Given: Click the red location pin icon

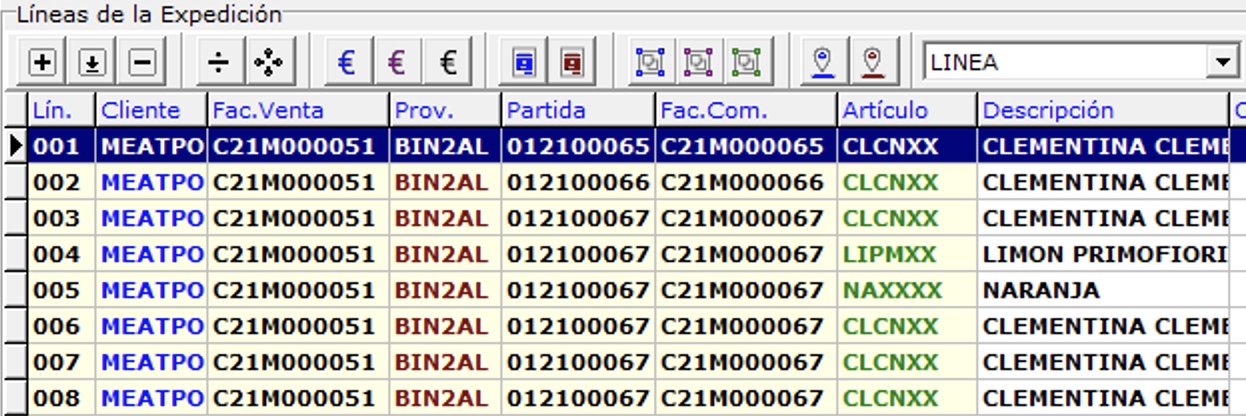Looking at the screenshot, I should click(872, 63).
